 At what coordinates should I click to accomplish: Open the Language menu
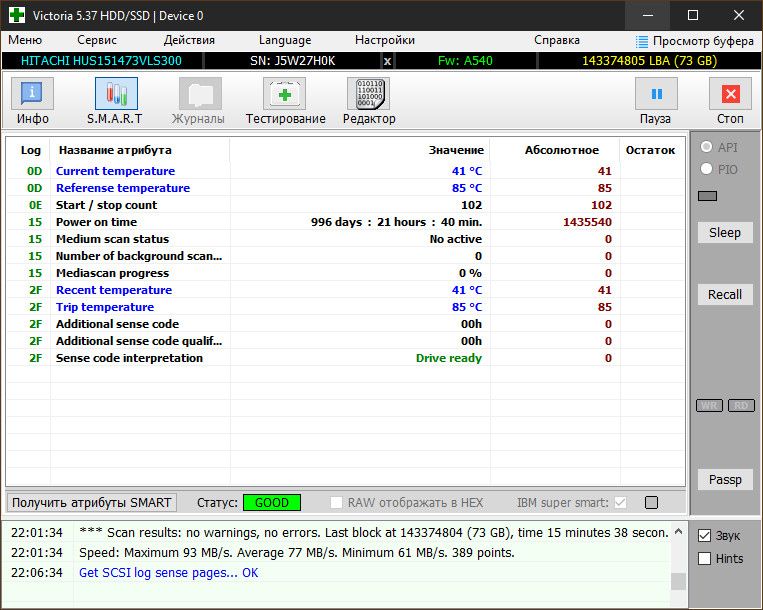(285, 40)
